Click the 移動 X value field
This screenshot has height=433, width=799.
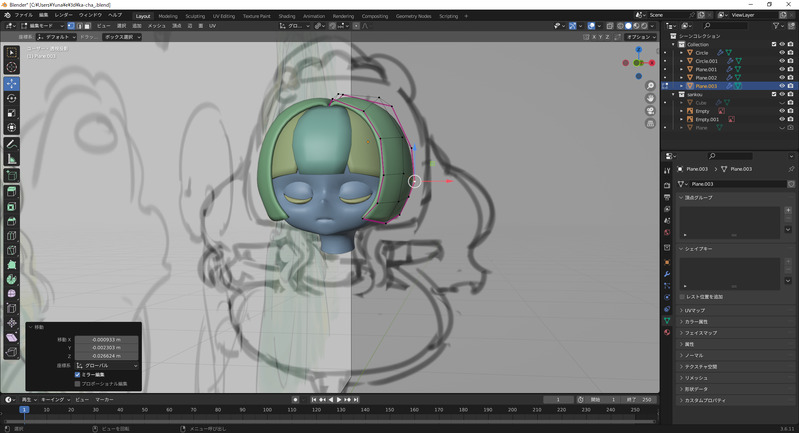(104, 340)
